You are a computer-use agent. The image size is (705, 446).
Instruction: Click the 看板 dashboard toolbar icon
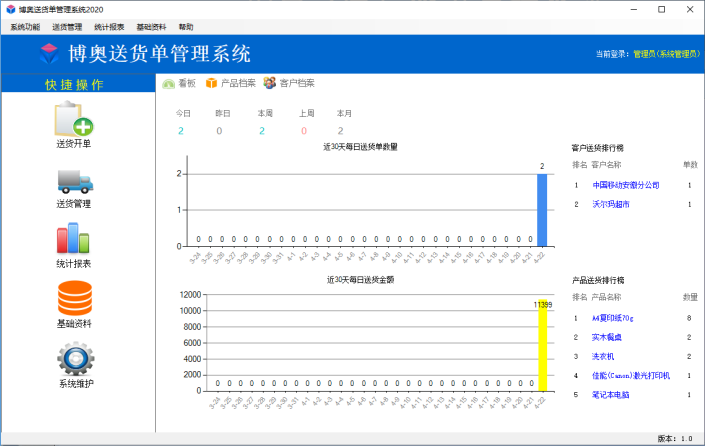pyautogui.click(x=169, y=84)
